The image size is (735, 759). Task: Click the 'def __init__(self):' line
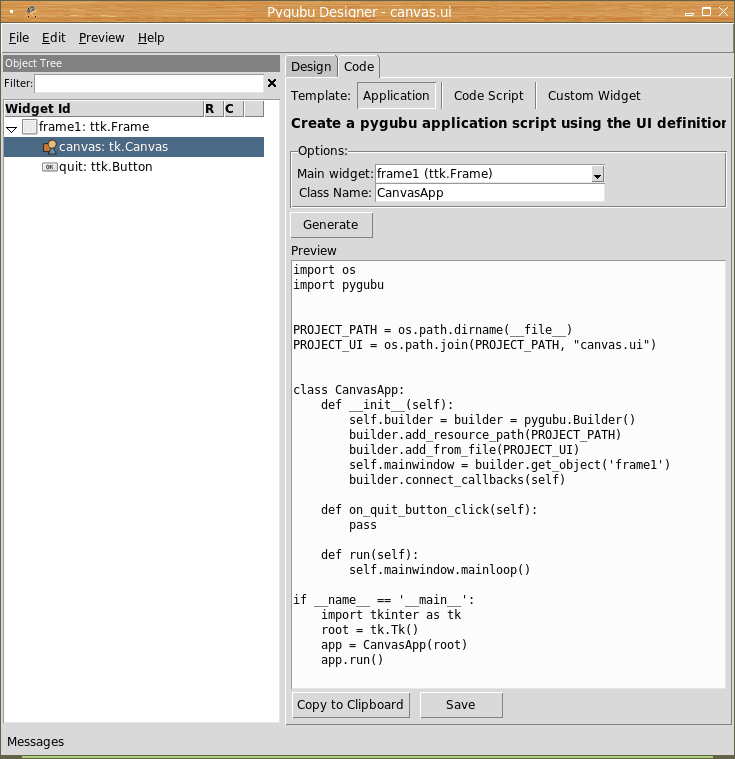(x=387, y=405)
